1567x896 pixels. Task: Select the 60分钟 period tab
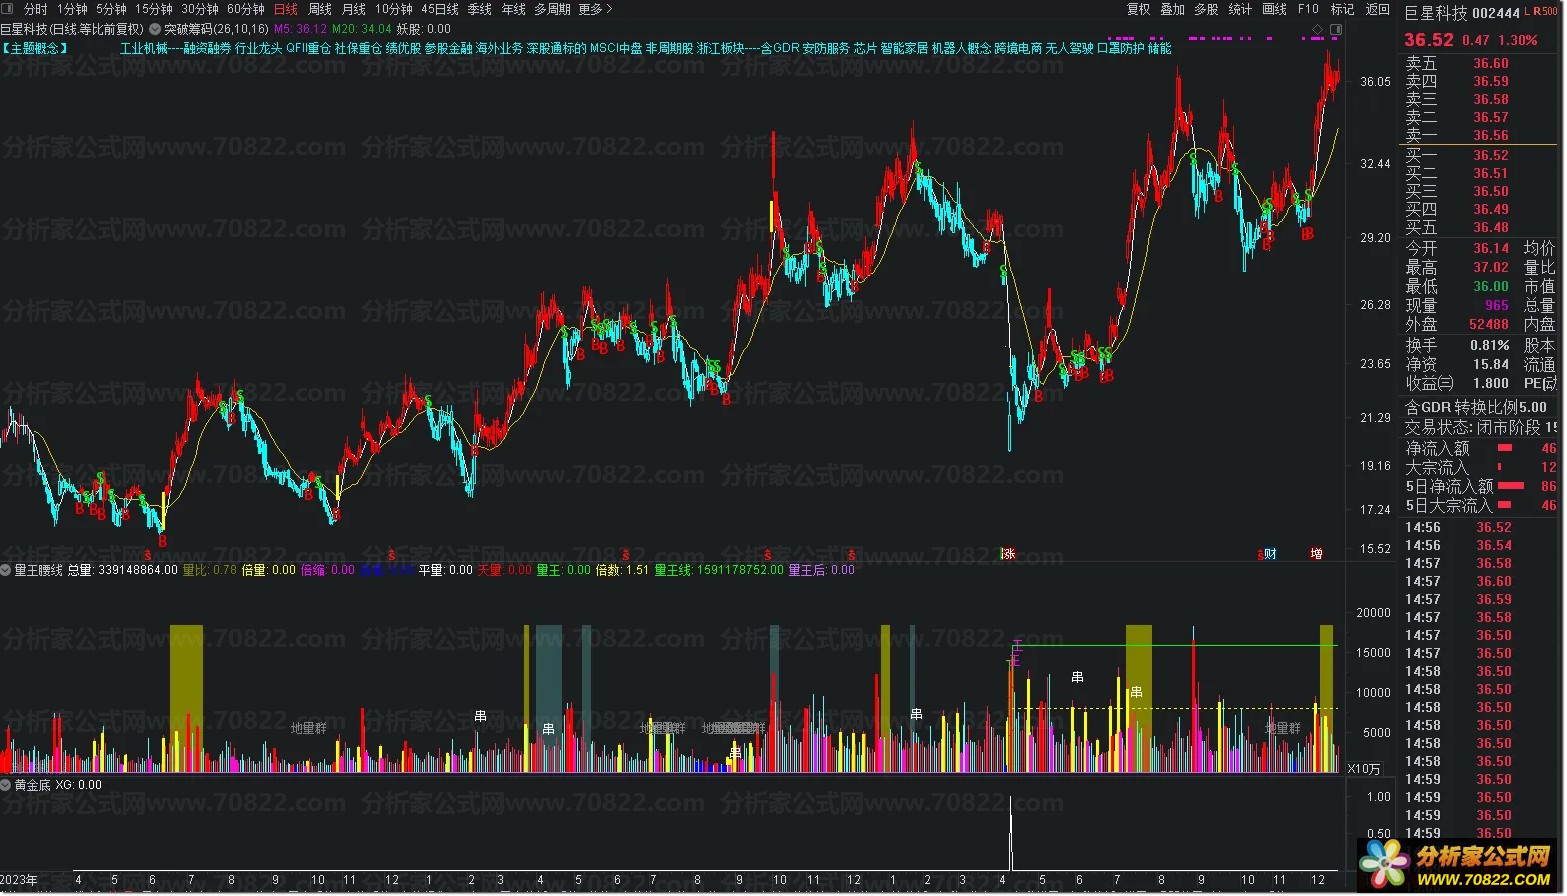(246, 9)
